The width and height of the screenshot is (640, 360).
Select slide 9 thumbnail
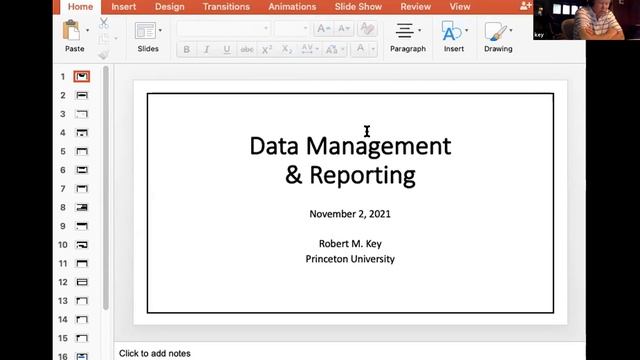coord(82,226)
